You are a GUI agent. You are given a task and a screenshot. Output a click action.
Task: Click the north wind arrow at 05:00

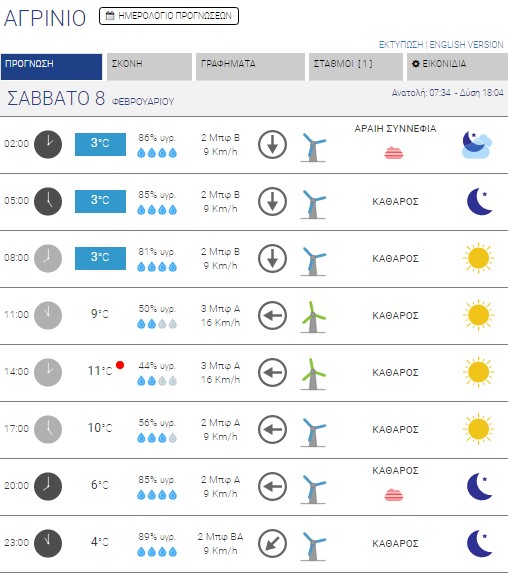tap(272, 201)
